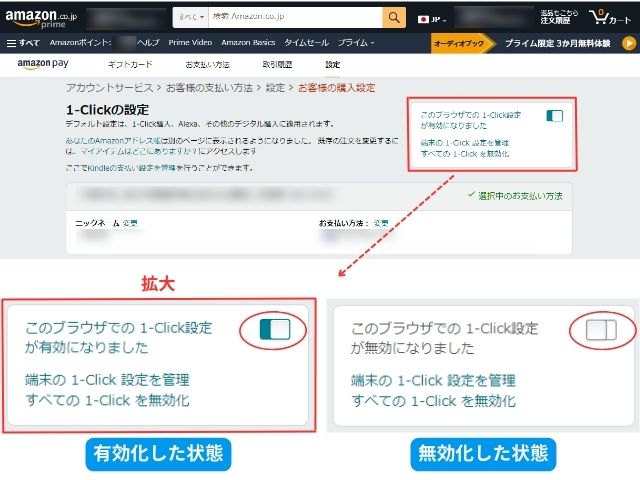The image size is (640, 480).
Task: Open ヘルプ in the navigation bar
Action: [148, 42]
